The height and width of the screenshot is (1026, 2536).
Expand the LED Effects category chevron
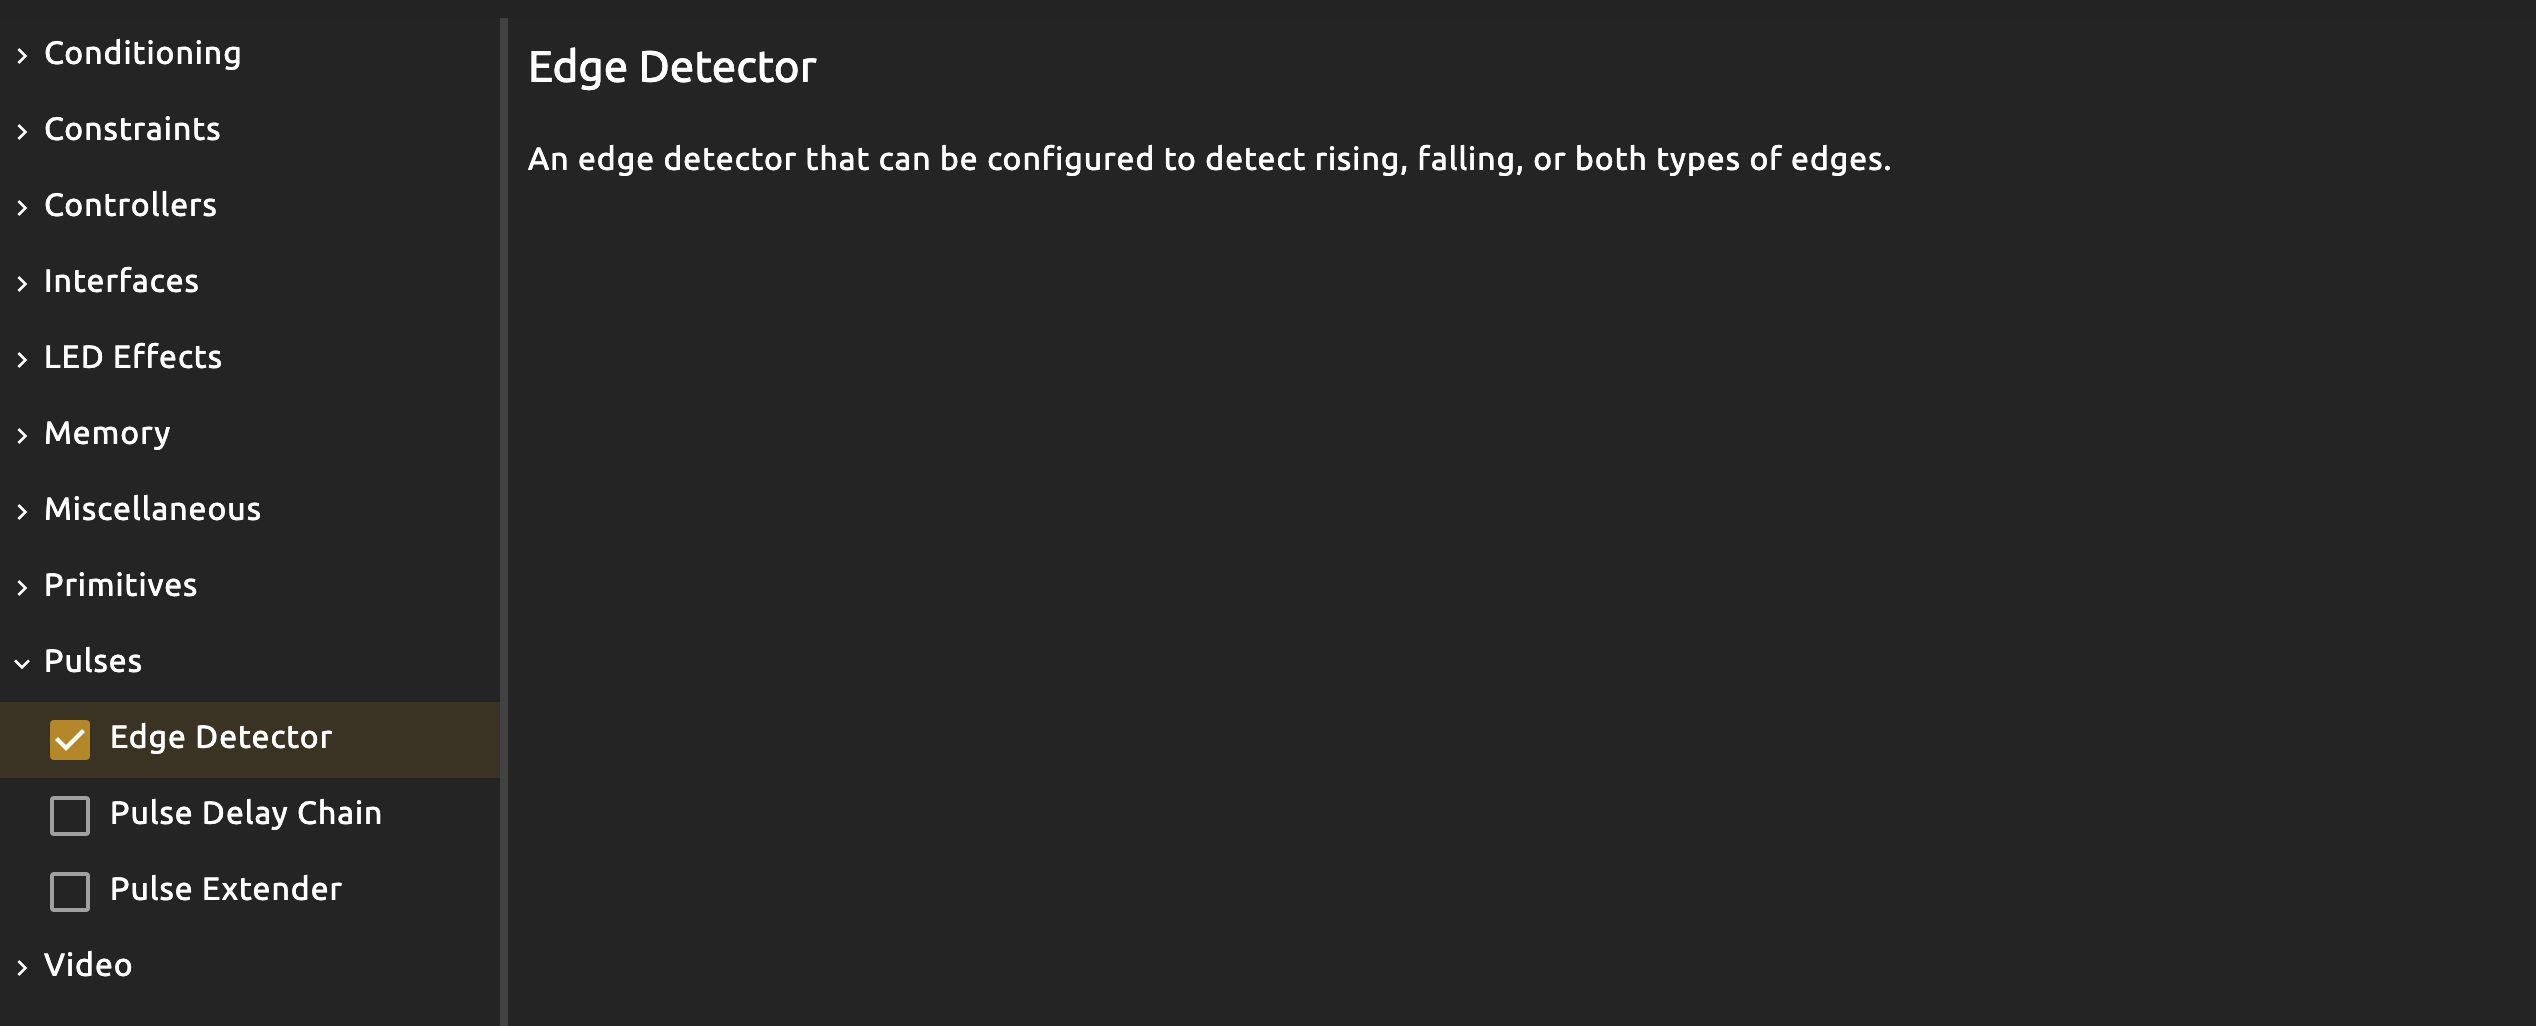(22, 359)
